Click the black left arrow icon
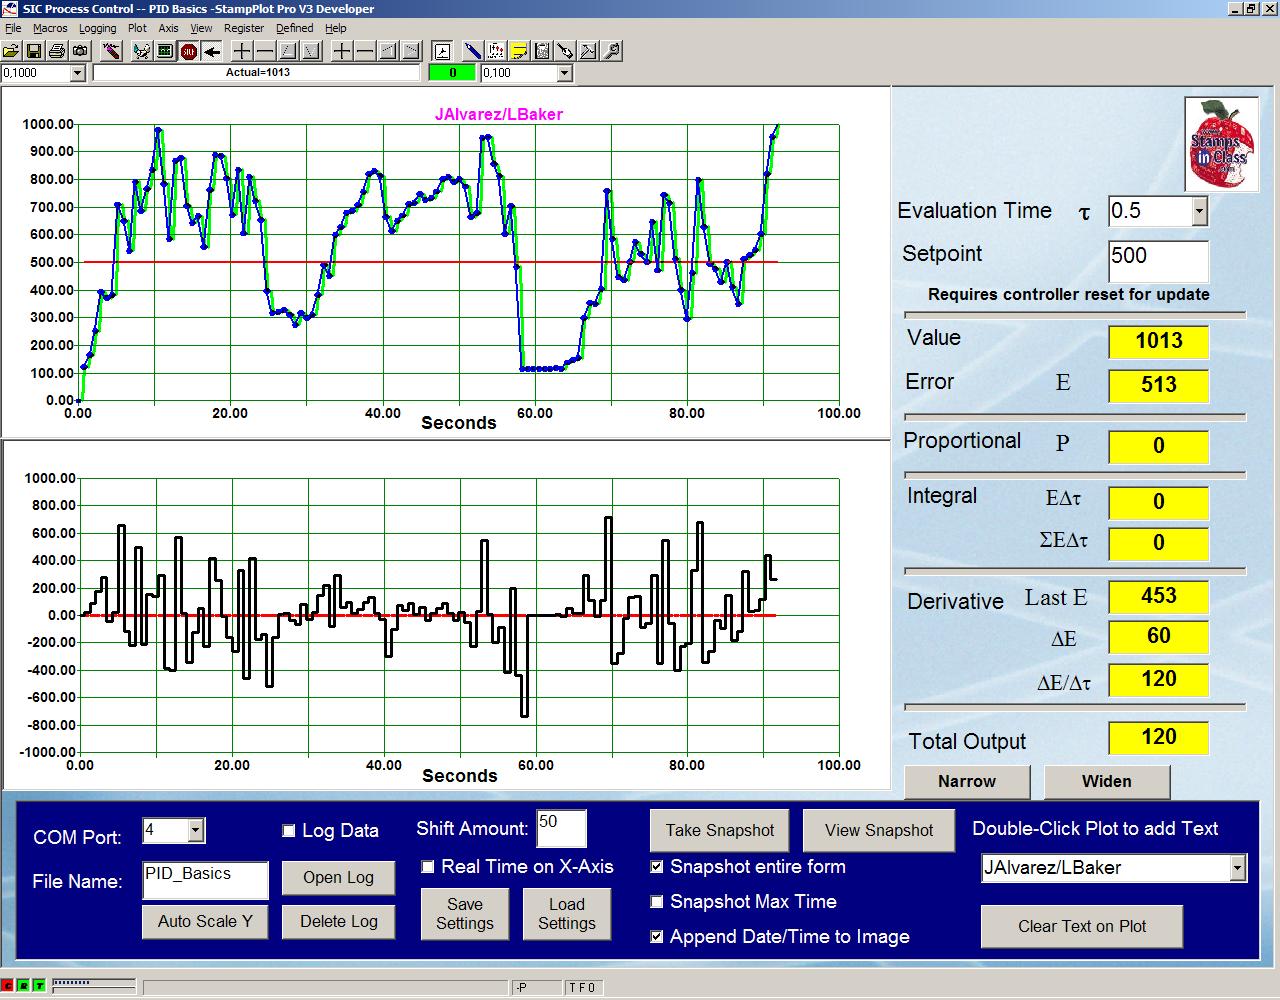Viewport: 1280px width, 1000px height. click(x=212, y=51)
